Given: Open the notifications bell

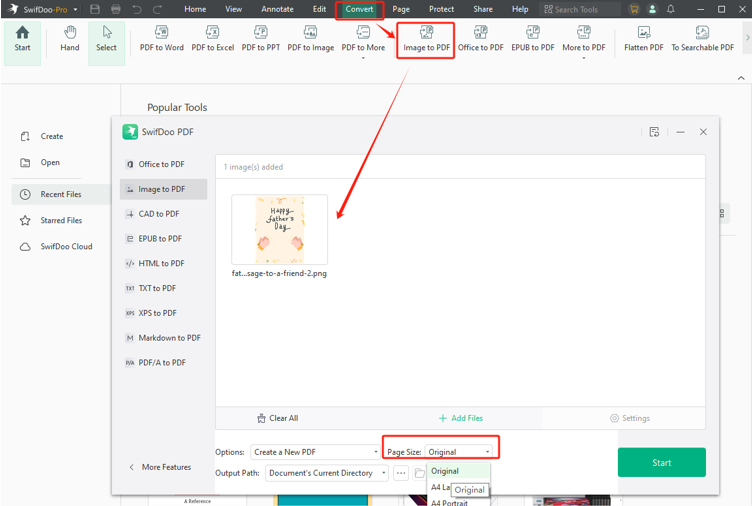Looking at the screenshot, I should 670,9.
